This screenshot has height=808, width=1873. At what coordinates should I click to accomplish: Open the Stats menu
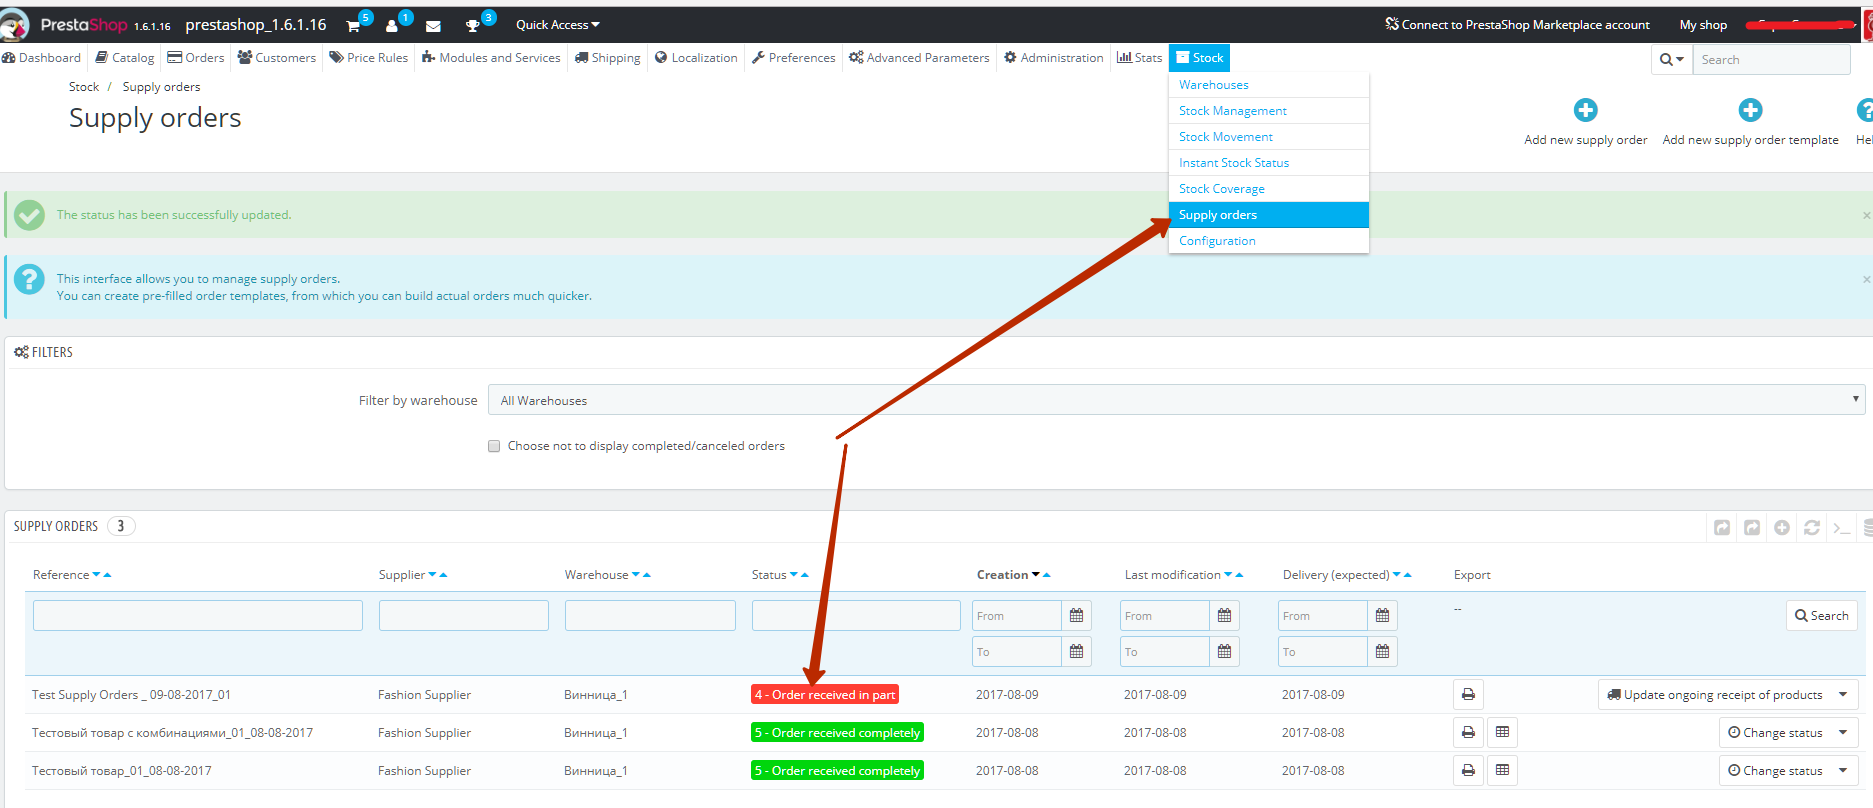point(1140,58)
